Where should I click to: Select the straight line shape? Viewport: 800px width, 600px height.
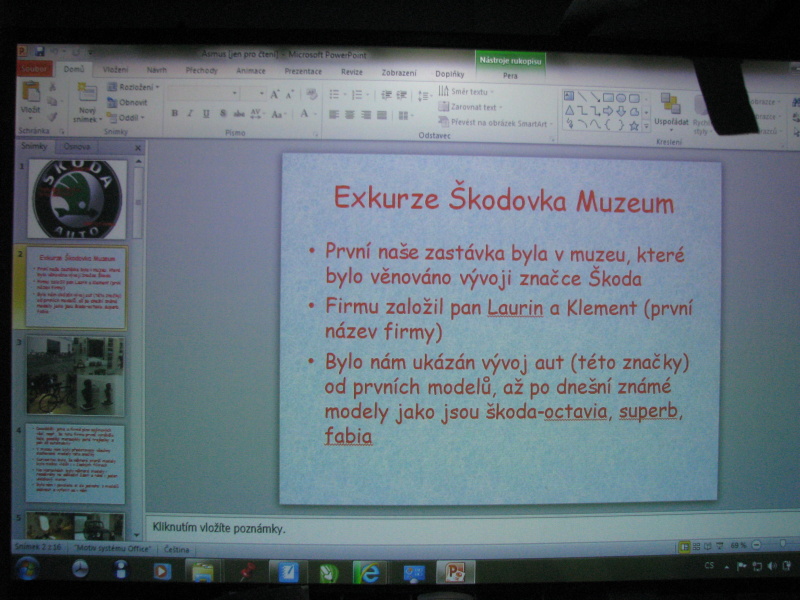coord(582,96)
